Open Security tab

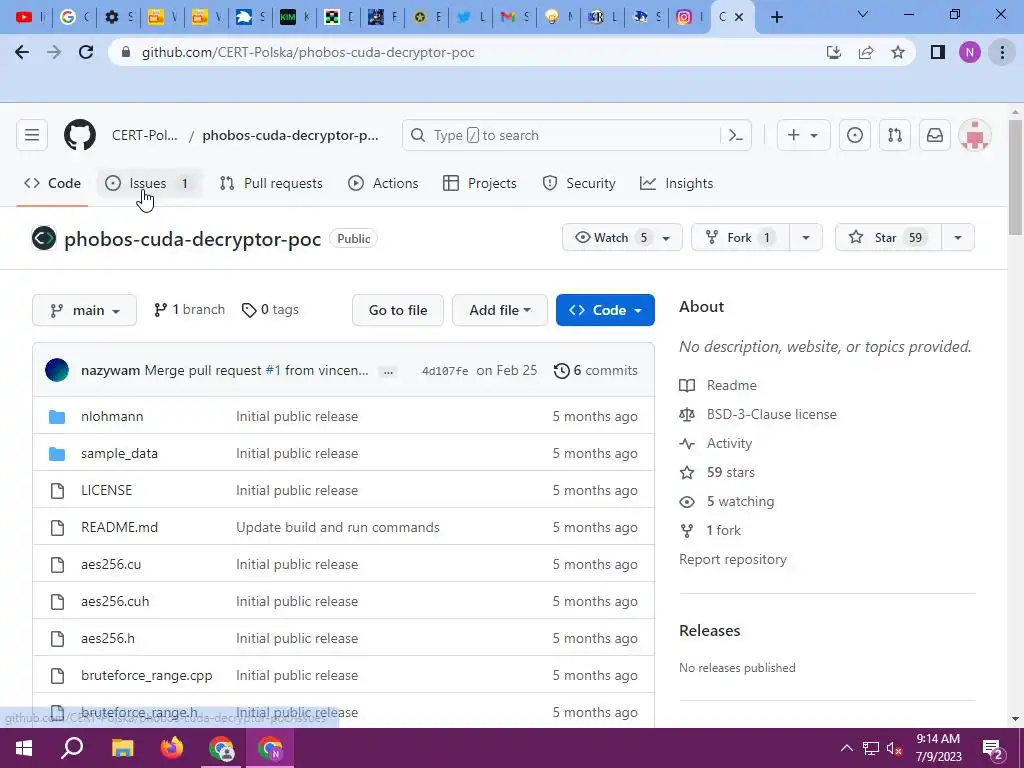pyautogui.click(x=579, y=184)
